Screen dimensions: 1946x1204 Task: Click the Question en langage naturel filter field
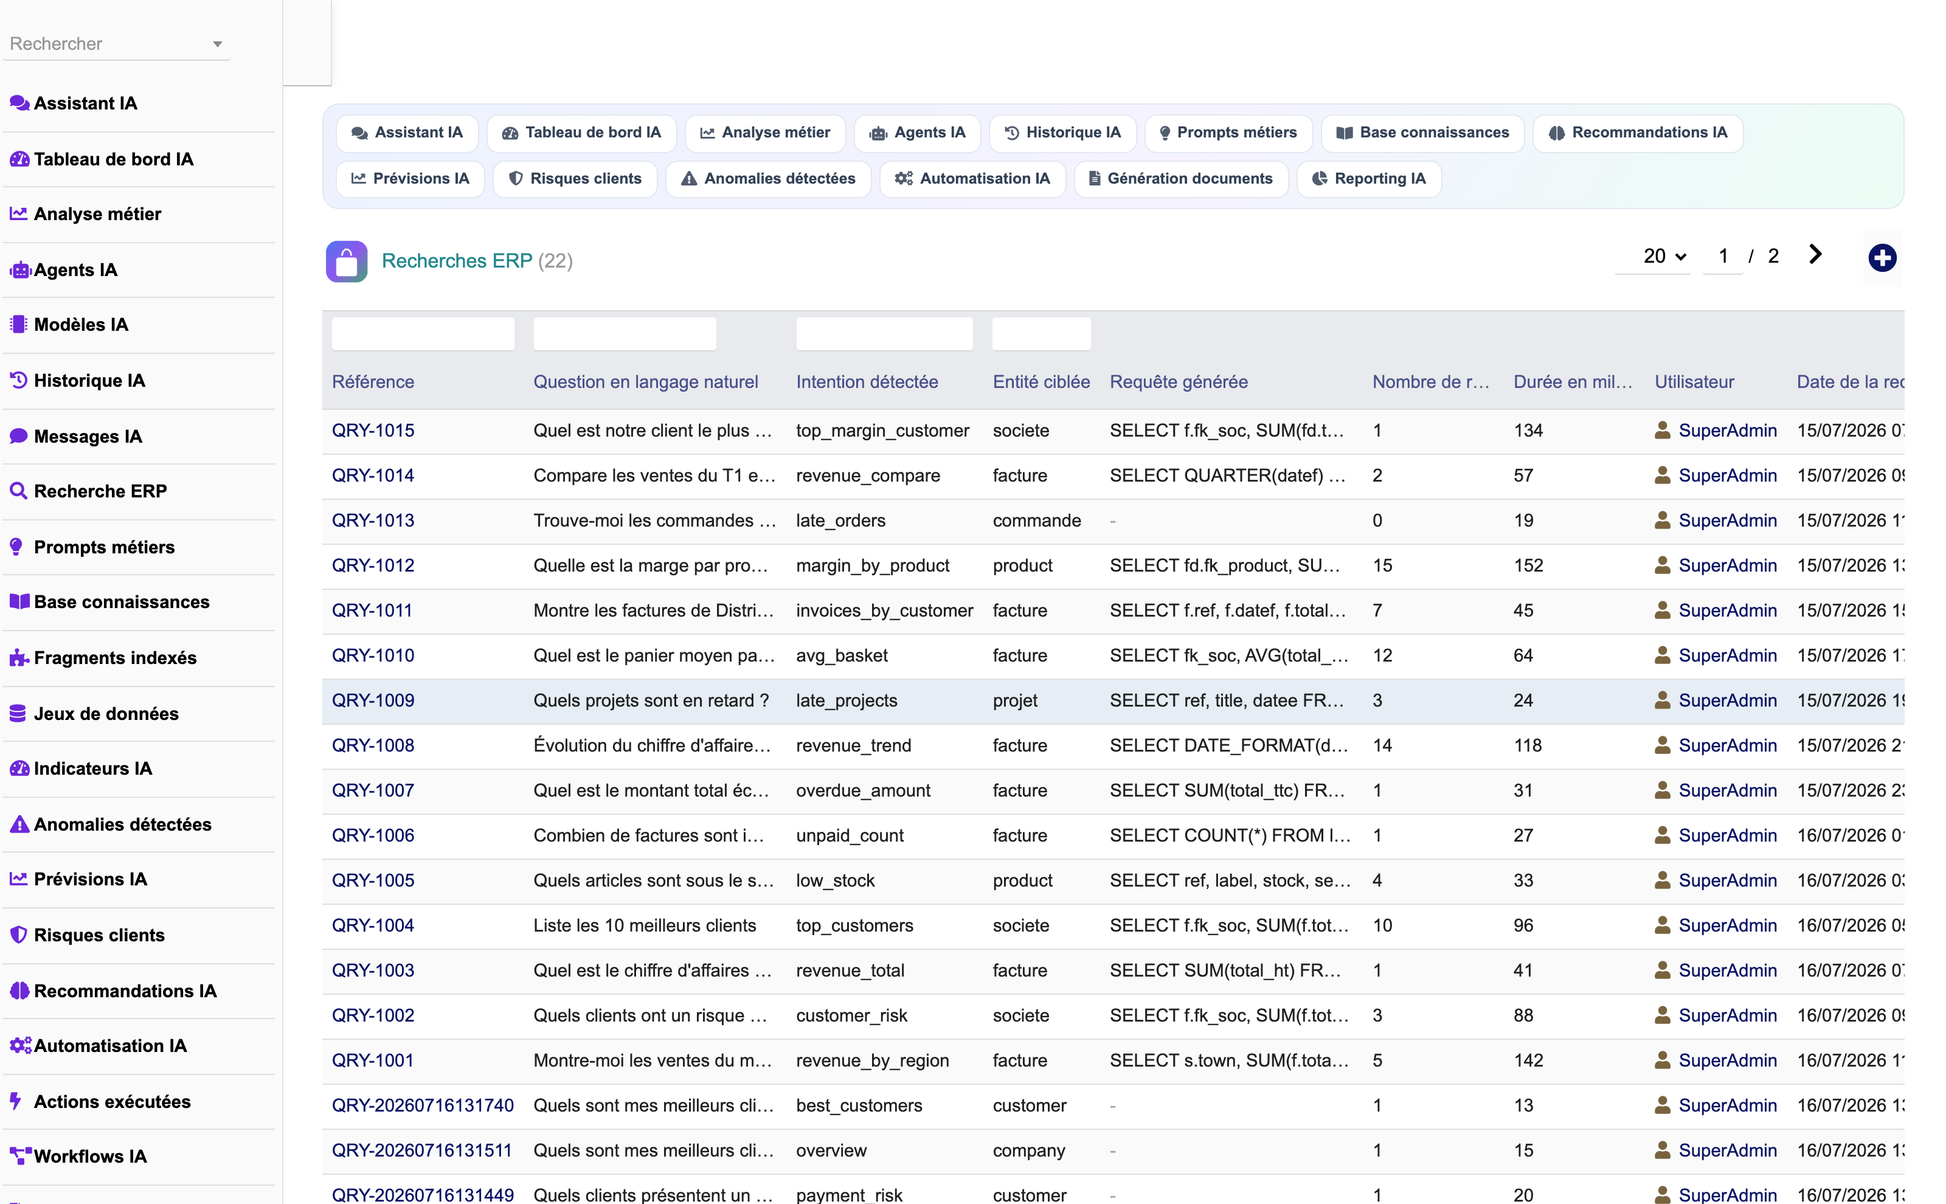[x=625, y=334]
